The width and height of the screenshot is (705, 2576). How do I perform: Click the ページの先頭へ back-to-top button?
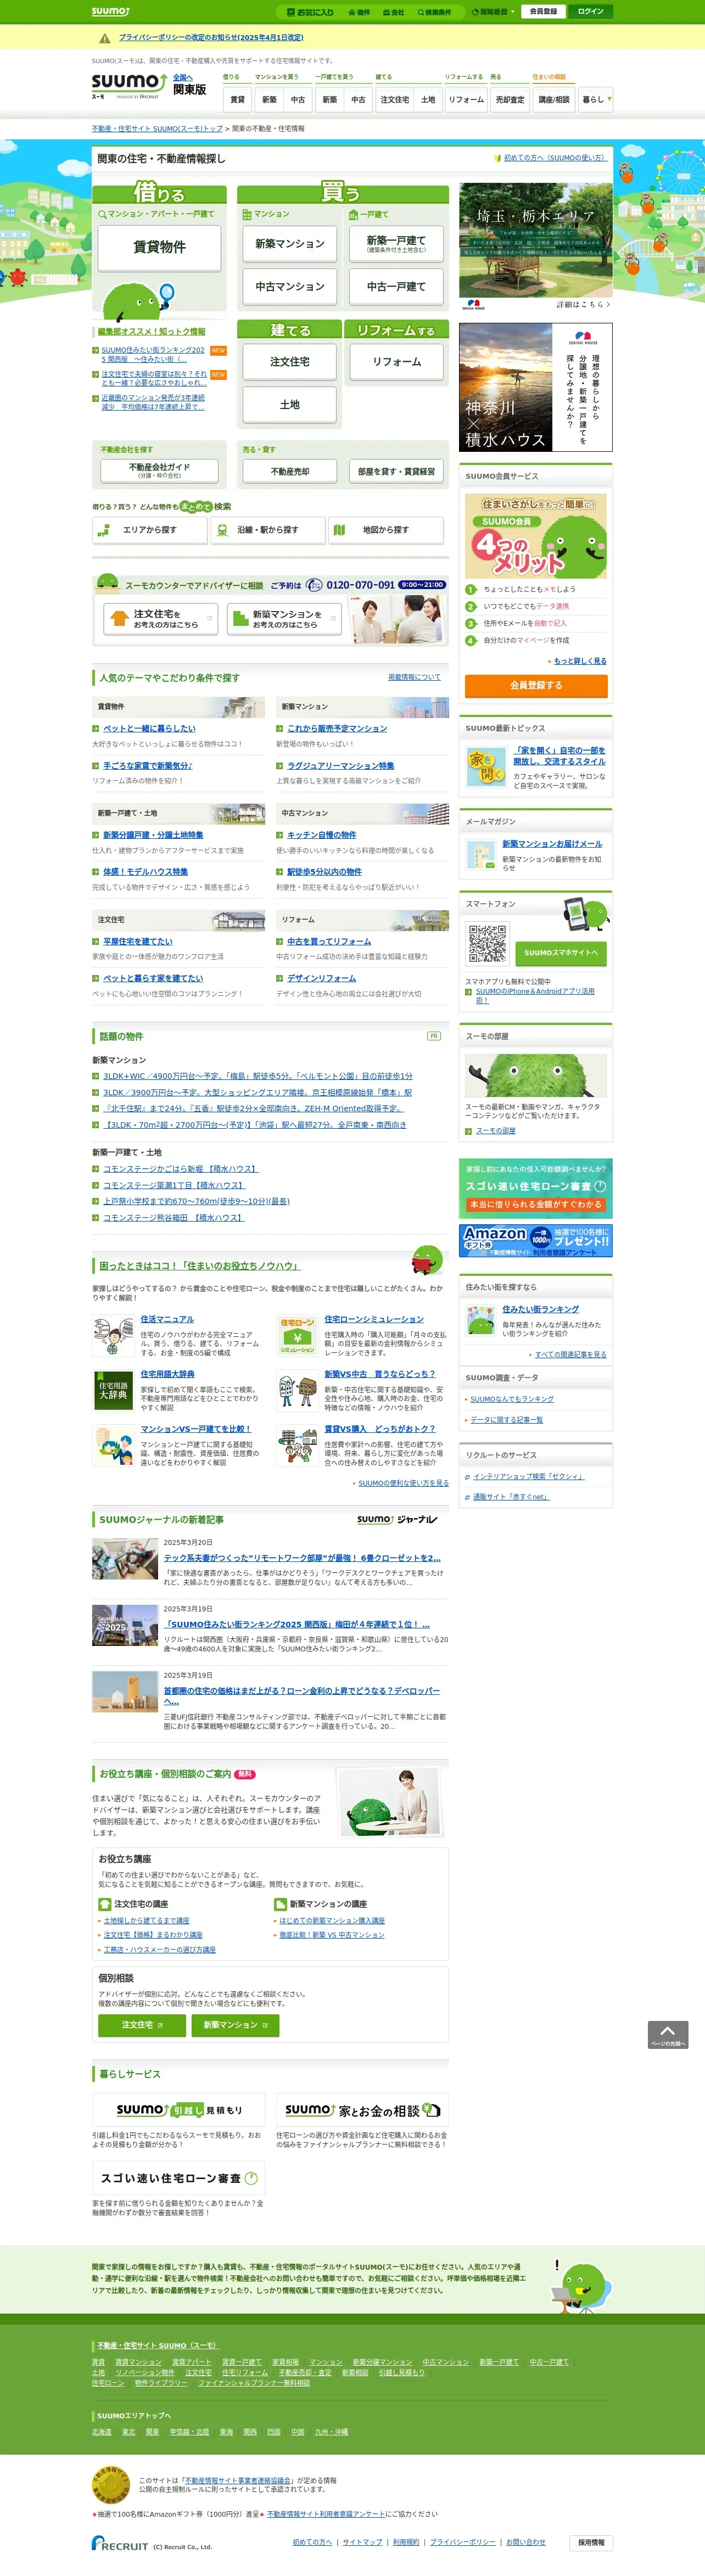pyautogui.click(x=667, y=2034)
